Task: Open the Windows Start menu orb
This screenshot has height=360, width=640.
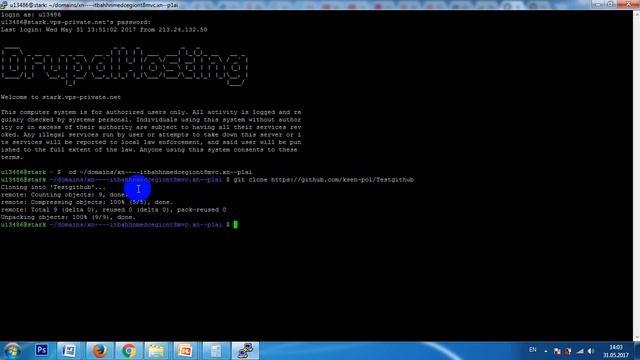Action: point(12,351)
